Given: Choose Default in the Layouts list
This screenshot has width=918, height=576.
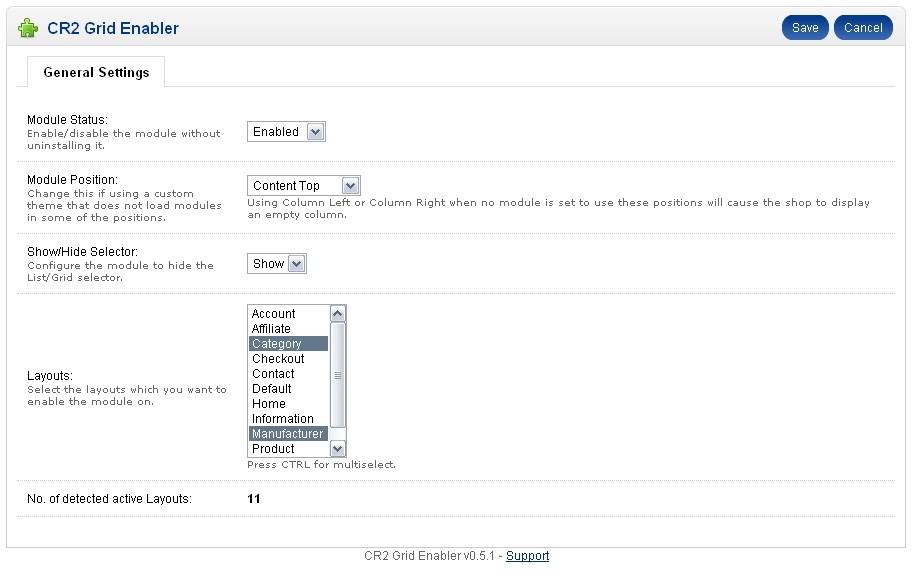Looking at the screenshot, I should tap(289, 389).
